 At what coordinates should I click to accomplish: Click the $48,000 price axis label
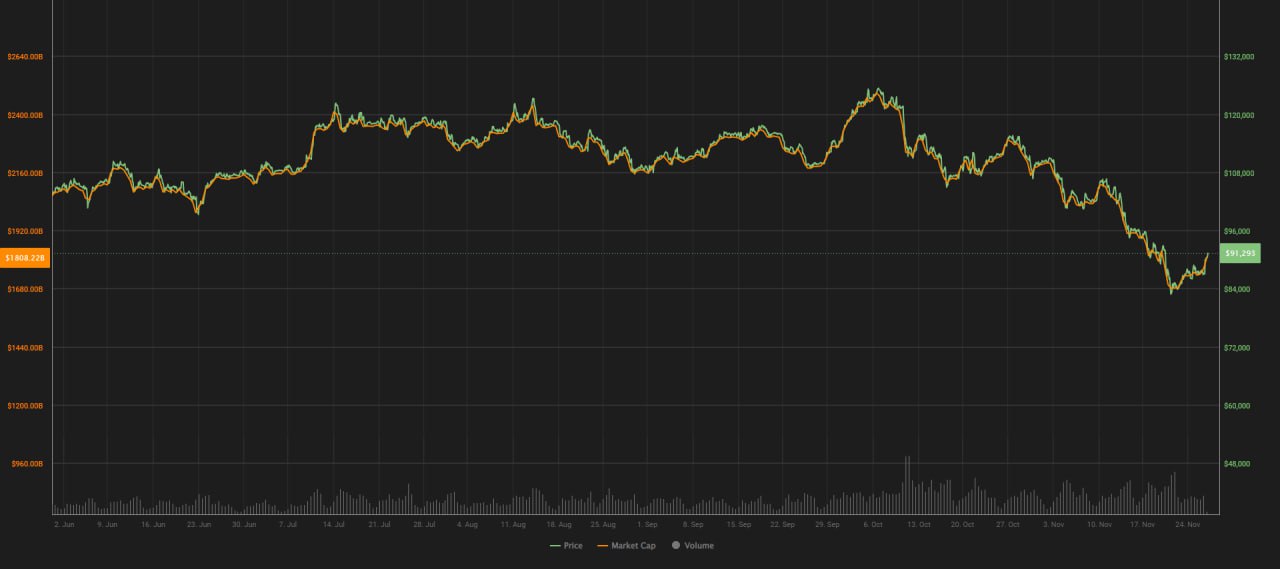(x=1237, y=464)
